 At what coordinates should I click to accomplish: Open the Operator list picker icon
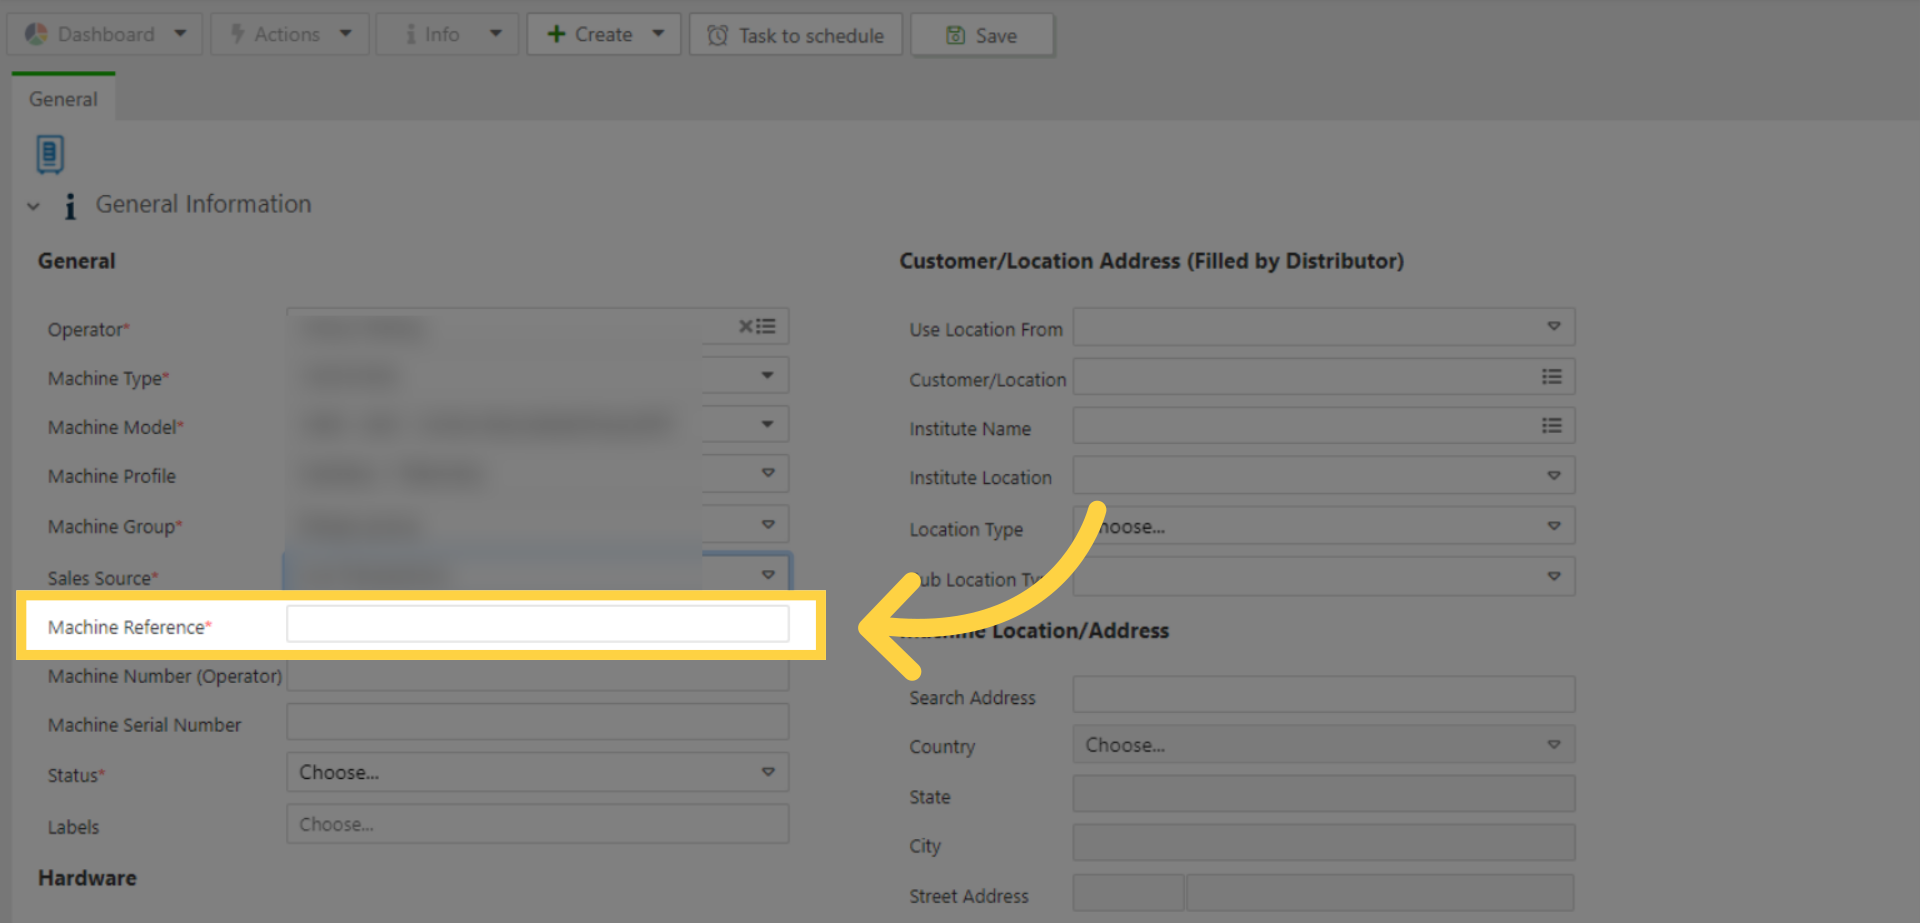point(766,326)
